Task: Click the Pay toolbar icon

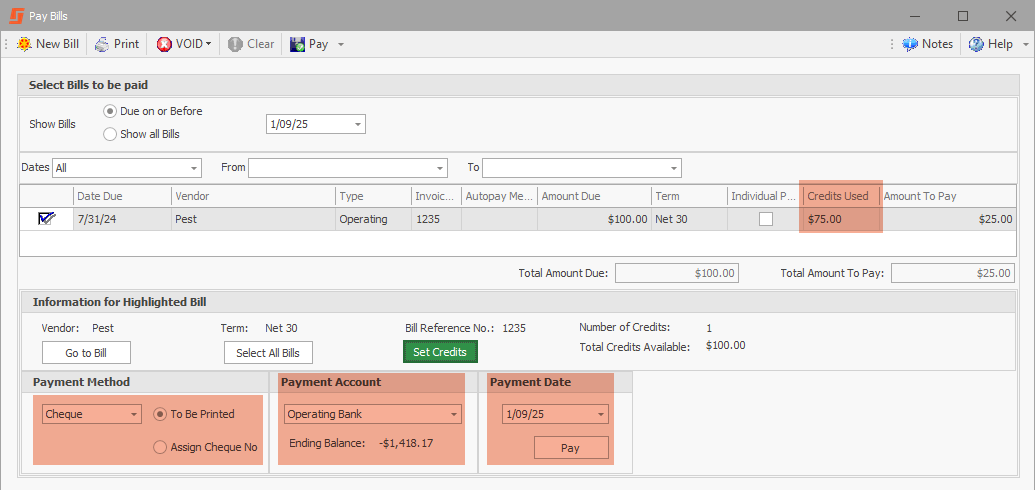Action: 298,44
